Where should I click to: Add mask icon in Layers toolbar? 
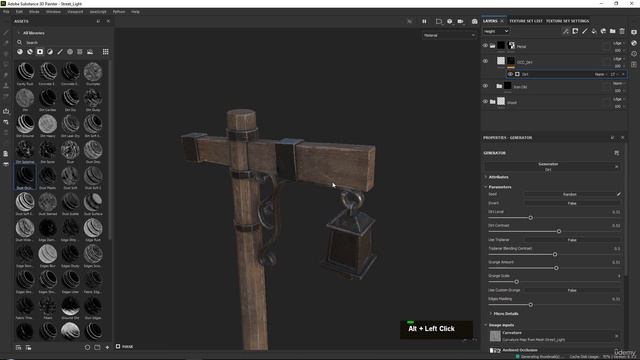coord(575,31)
